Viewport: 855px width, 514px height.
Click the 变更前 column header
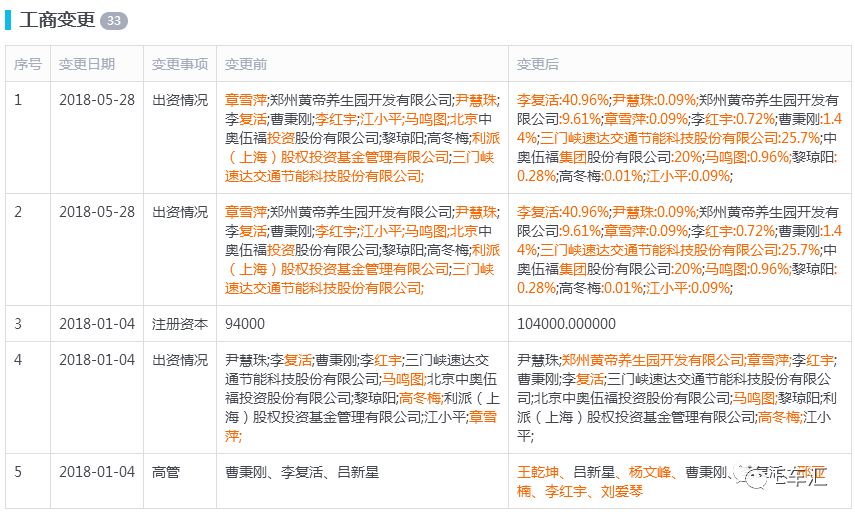pyautogui.click(x=246, y=64)
